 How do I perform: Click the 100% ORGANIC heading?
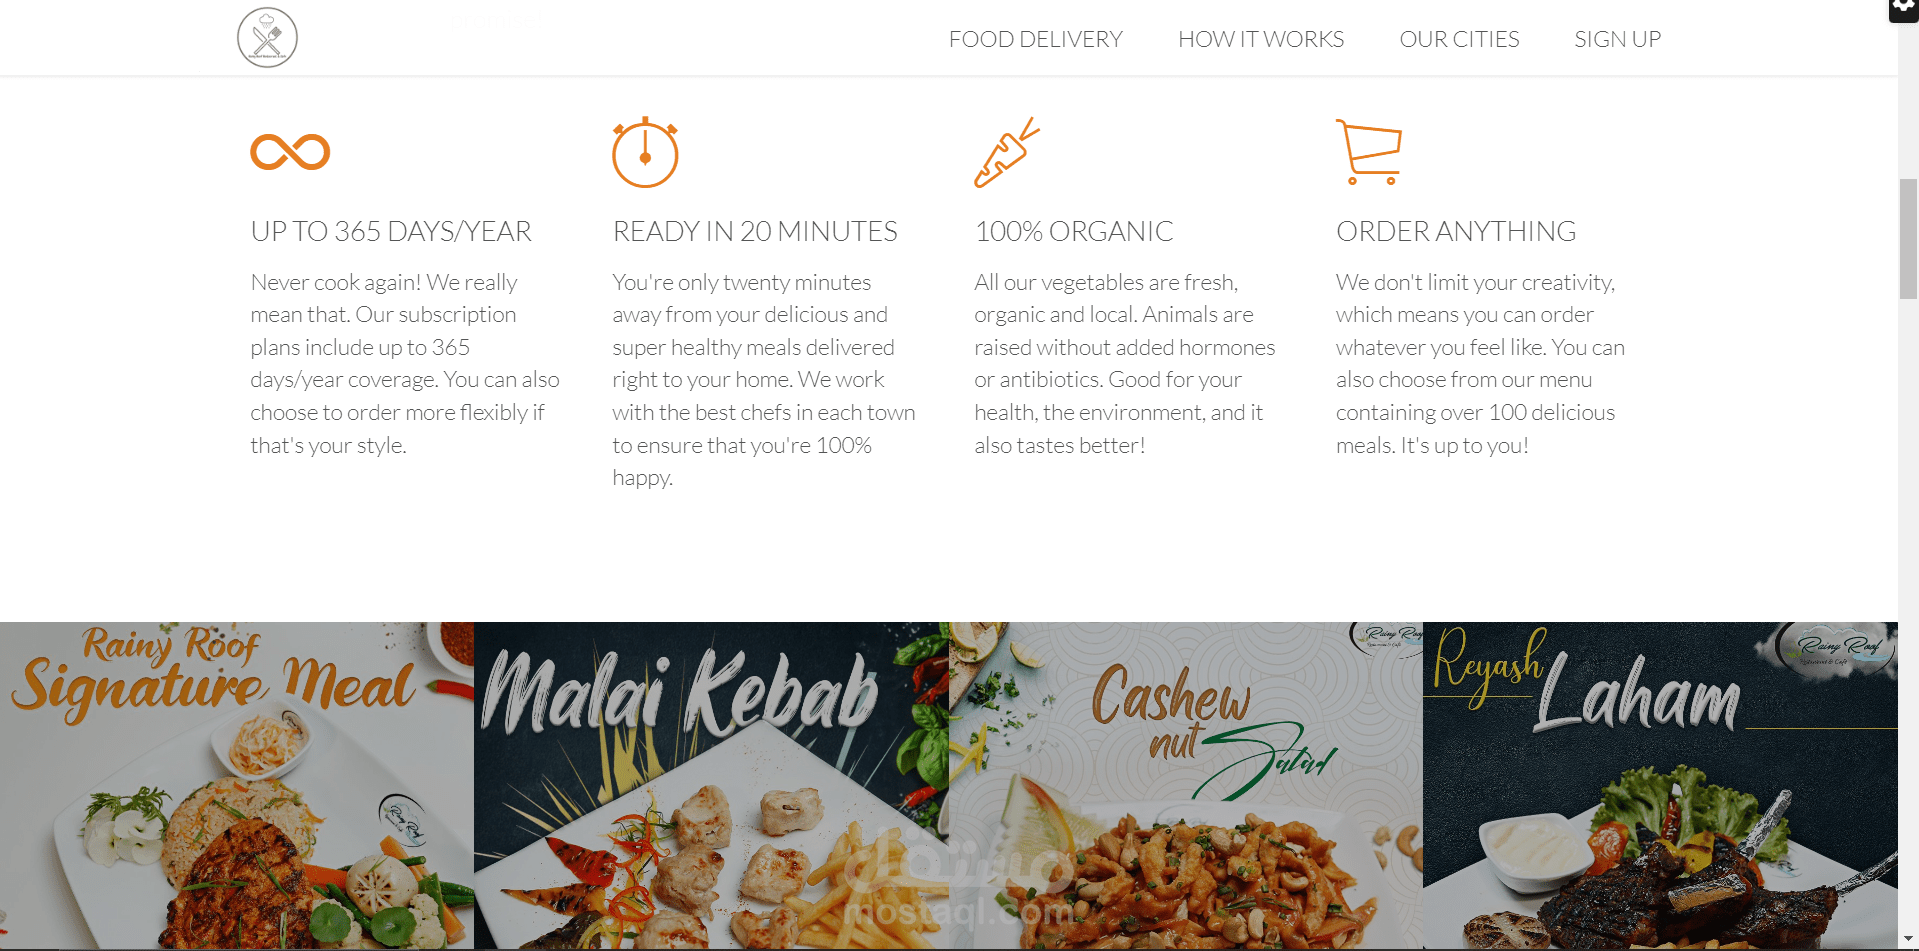click(x=1074, y=231)
